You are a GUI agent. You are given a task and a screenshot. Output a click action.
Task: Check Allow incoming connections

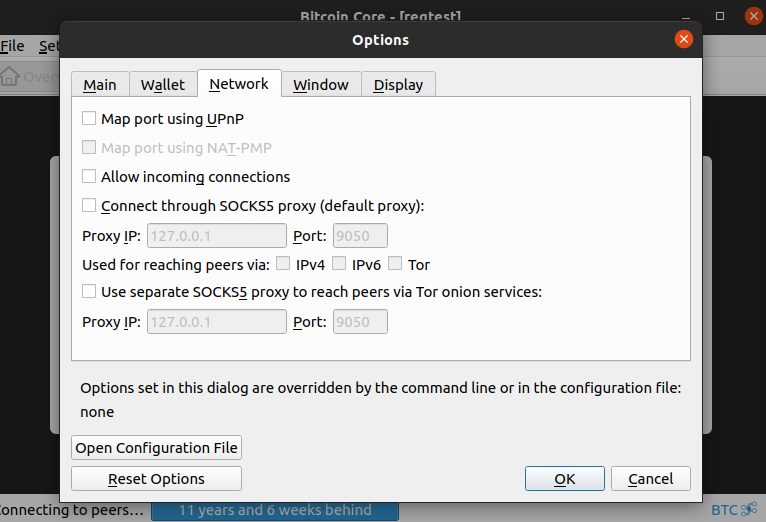90,176
